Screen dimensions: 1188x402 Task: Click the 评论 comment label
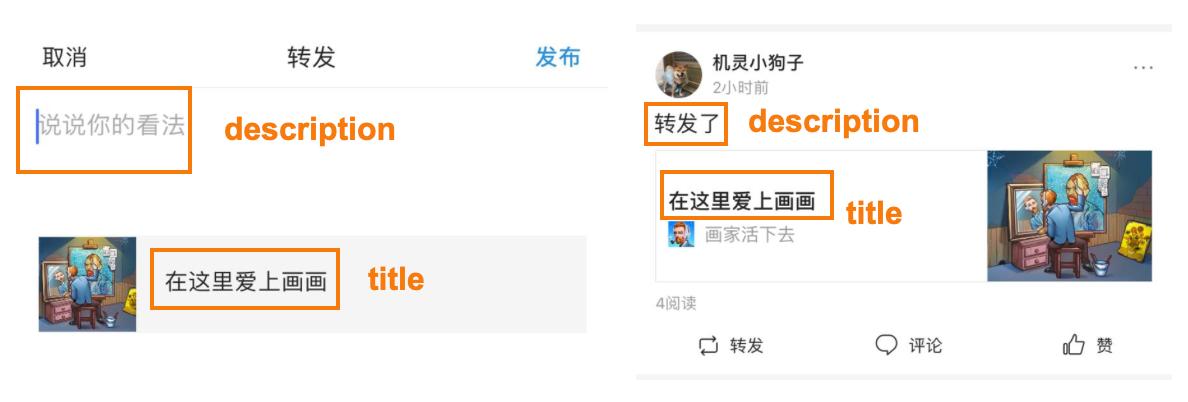click(x=925, y=346)
